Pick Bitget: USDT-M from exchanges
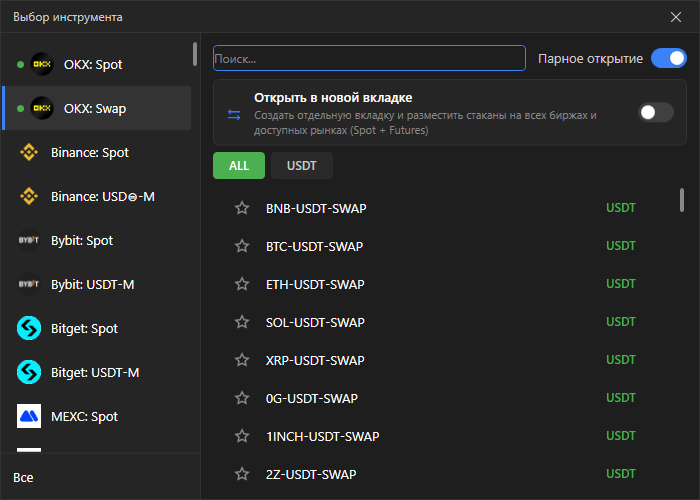 (97, 372)
